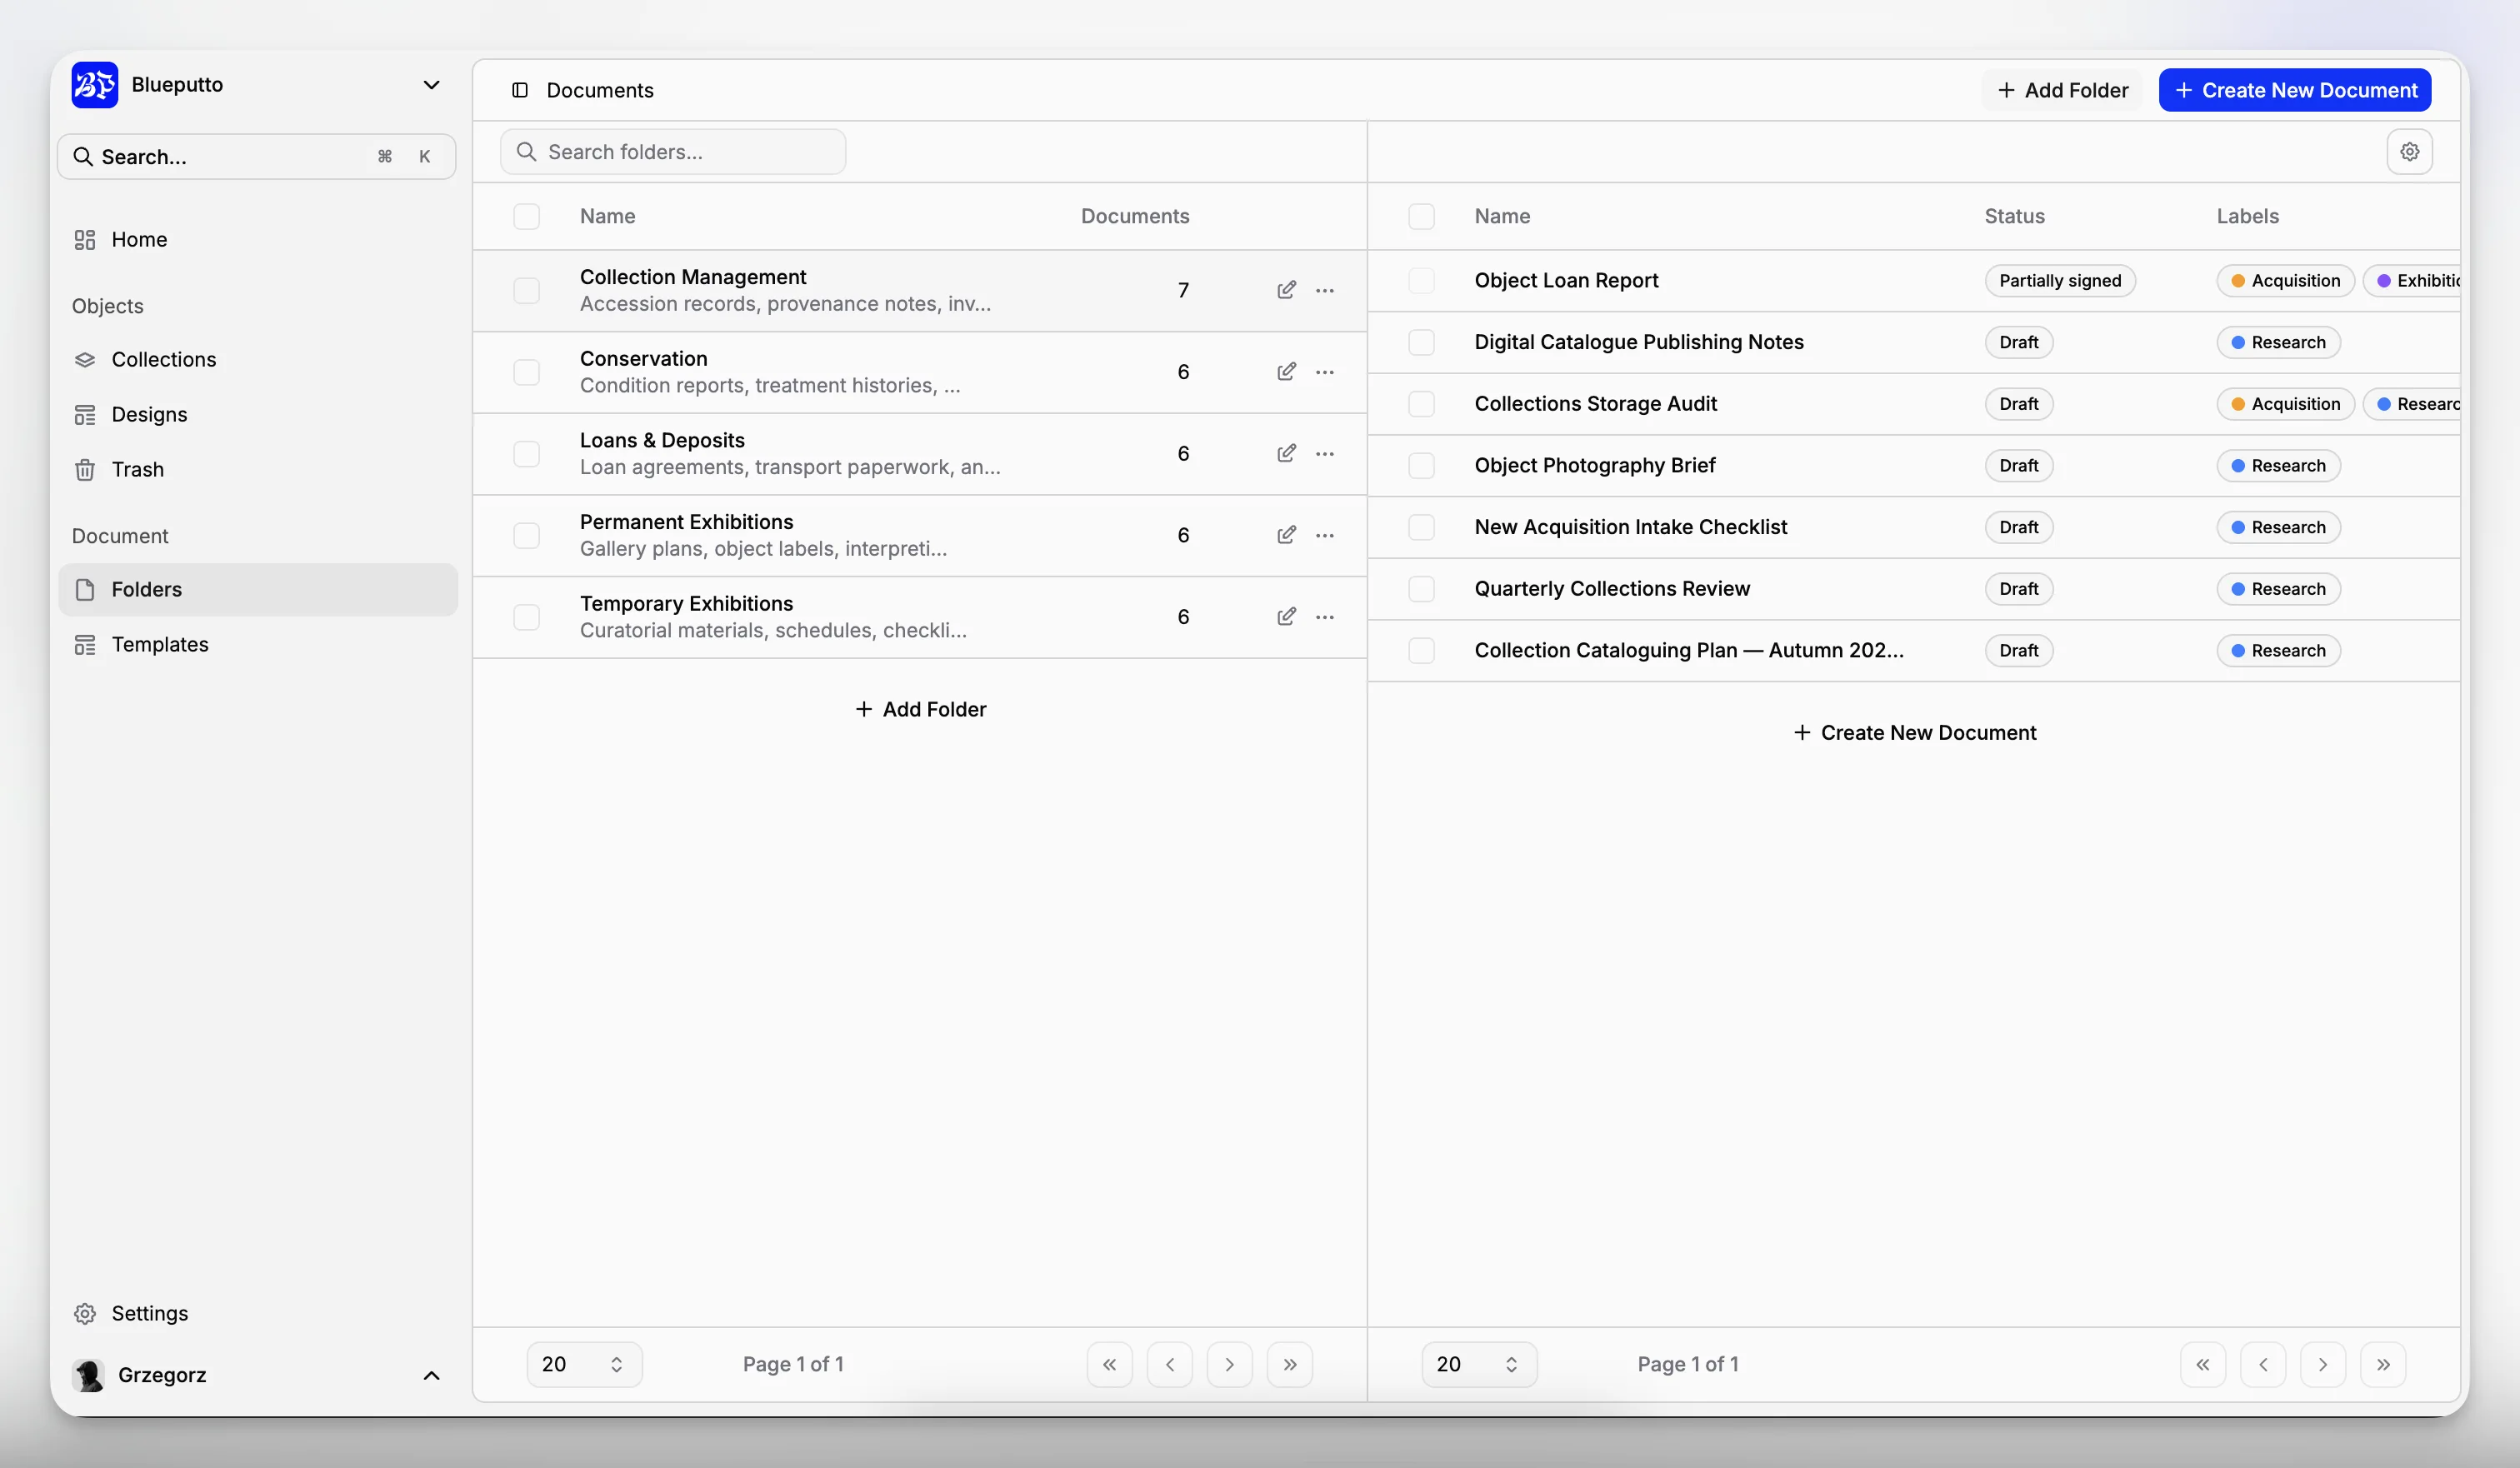Go to last page of documents list
This screenshot has height=1468, width=2520.
(2383, 1364)
